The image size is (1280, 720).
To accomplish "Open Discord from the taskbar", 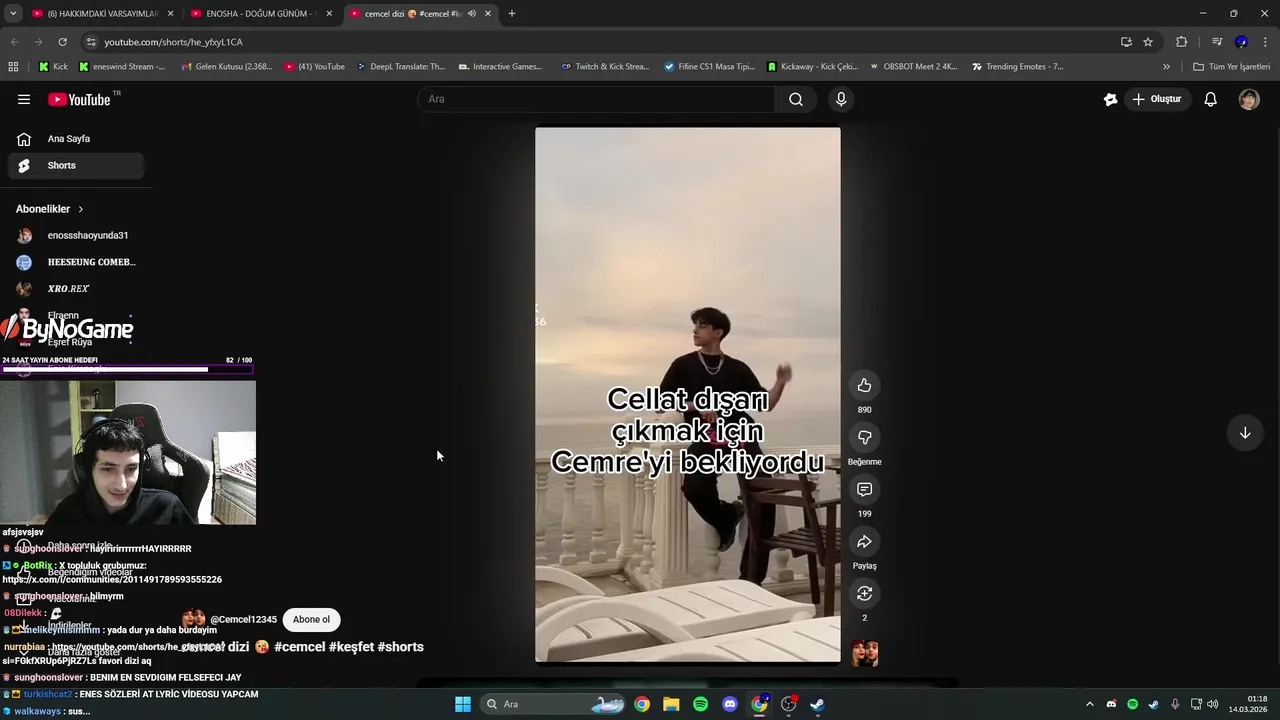I will pos(730,704).
